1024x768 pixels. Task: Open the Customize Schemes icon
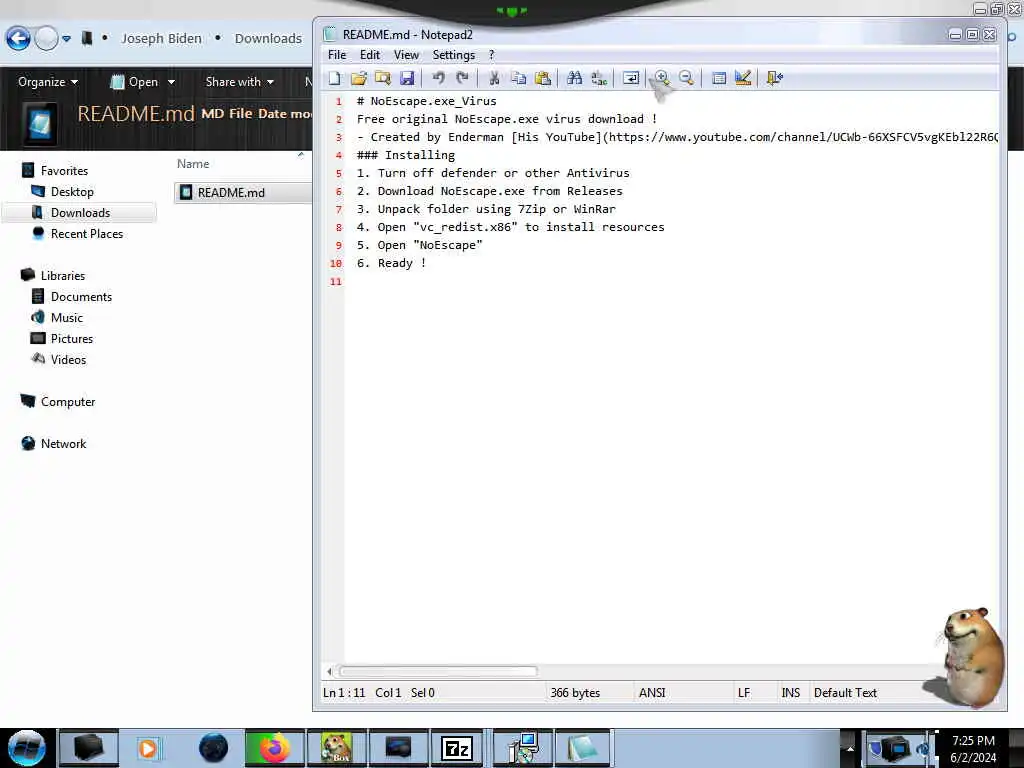click(743, 78)
